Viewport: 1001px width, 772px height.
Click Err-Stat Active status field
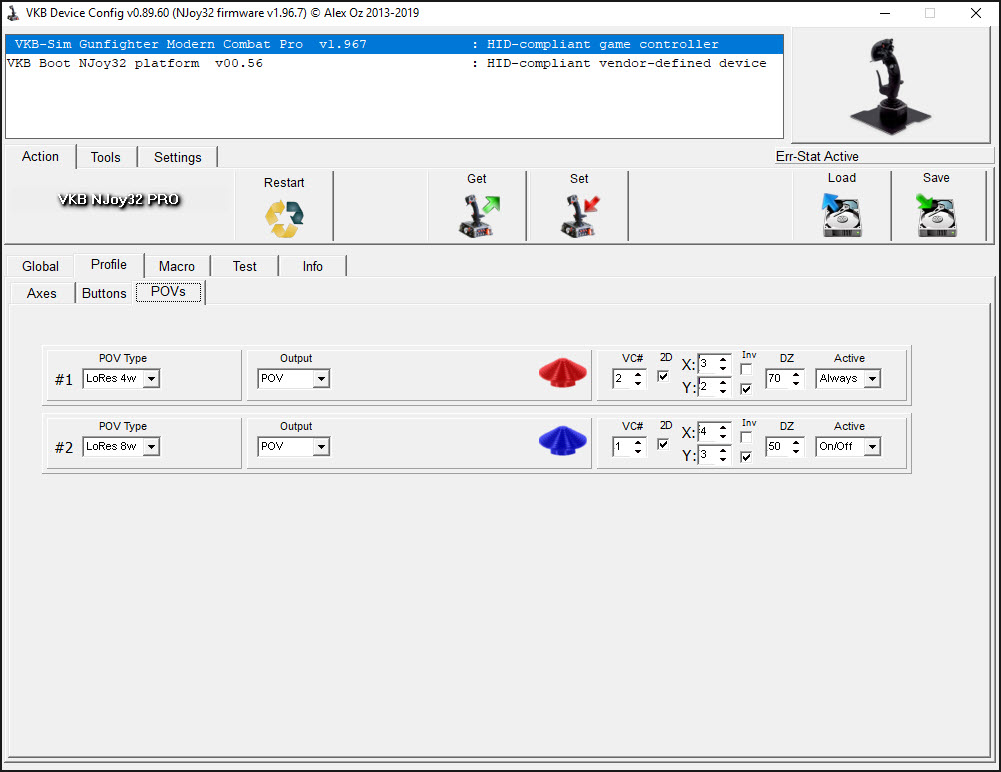pos(884,156)
